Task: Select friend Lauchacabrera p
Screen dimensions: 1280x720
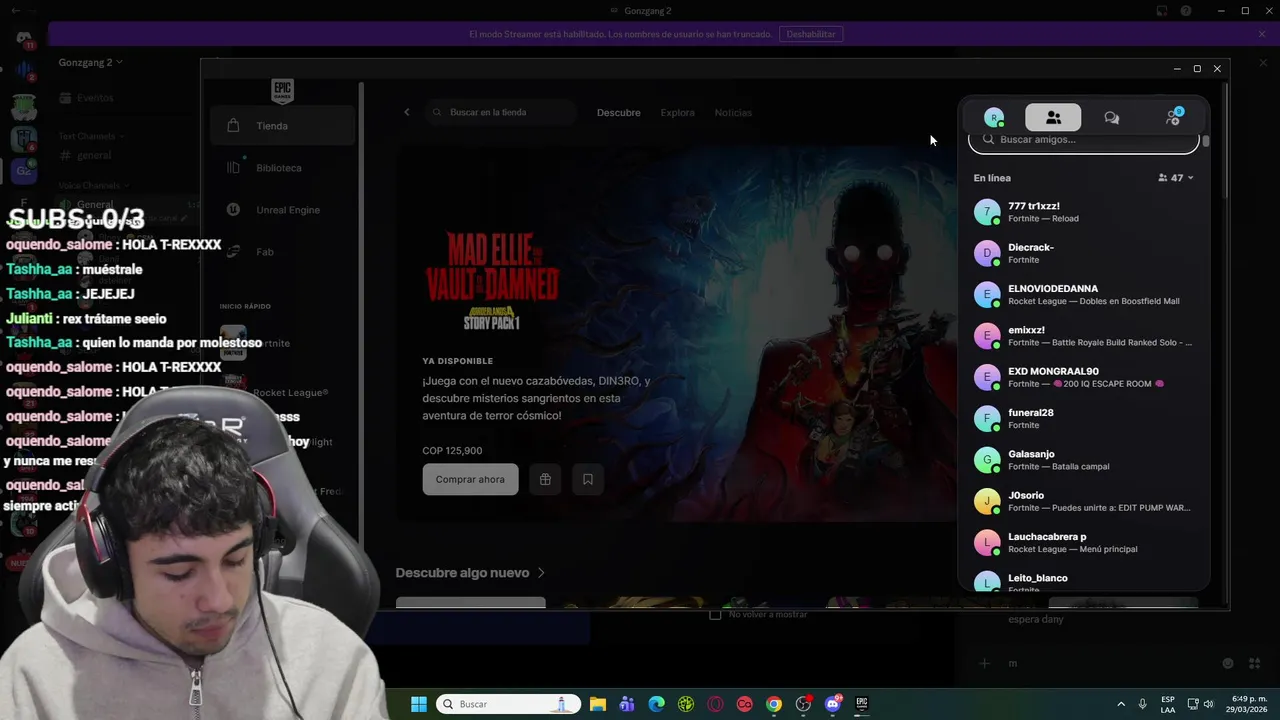Action: 1084,542
